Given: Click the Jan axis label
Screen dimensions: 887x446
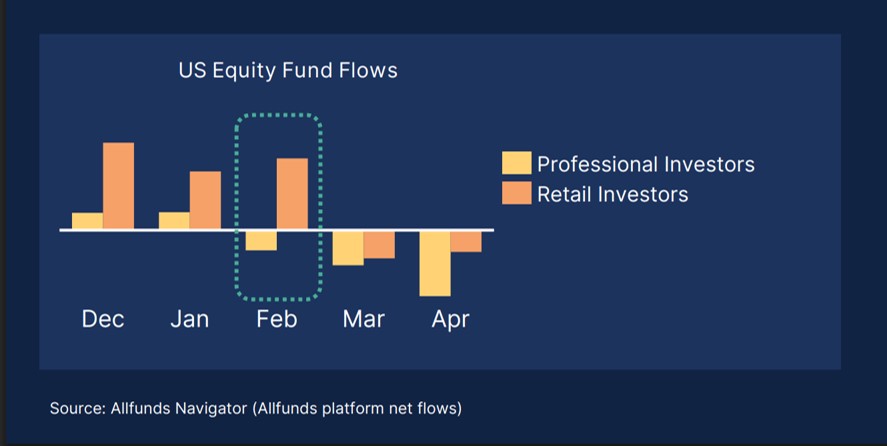Looking at the screenshot, I should (x=190, y=319).
